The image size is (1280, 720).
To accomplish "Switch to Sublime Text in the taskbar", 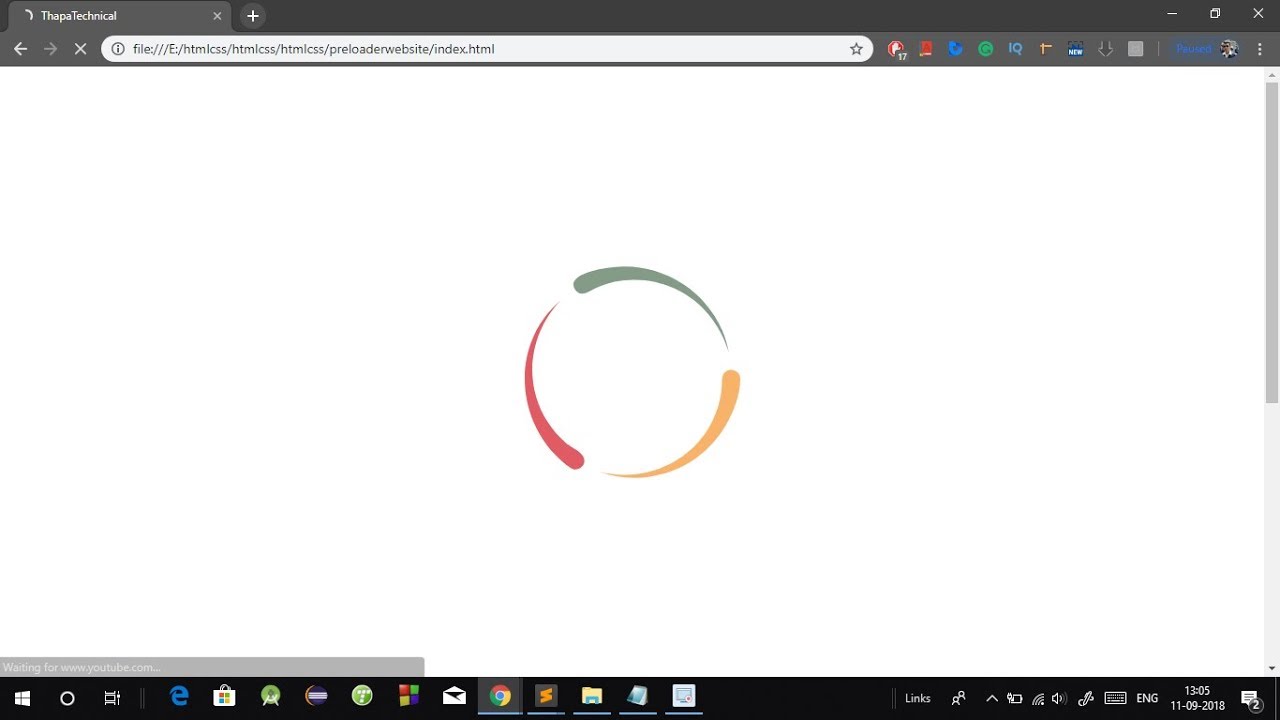I will (x=546, y=696).
